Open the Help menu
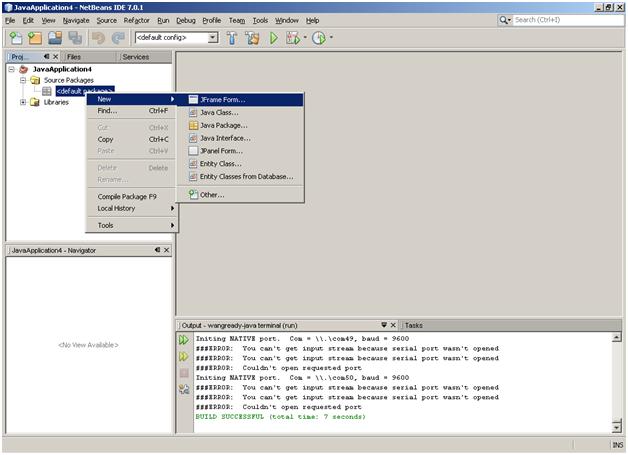Viewport: 628px width, 455px height. 312,20
